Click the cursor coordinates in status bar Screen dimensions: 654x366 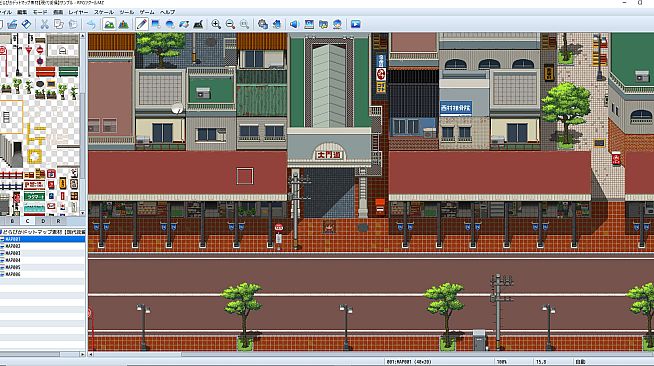tap(541, 362)
